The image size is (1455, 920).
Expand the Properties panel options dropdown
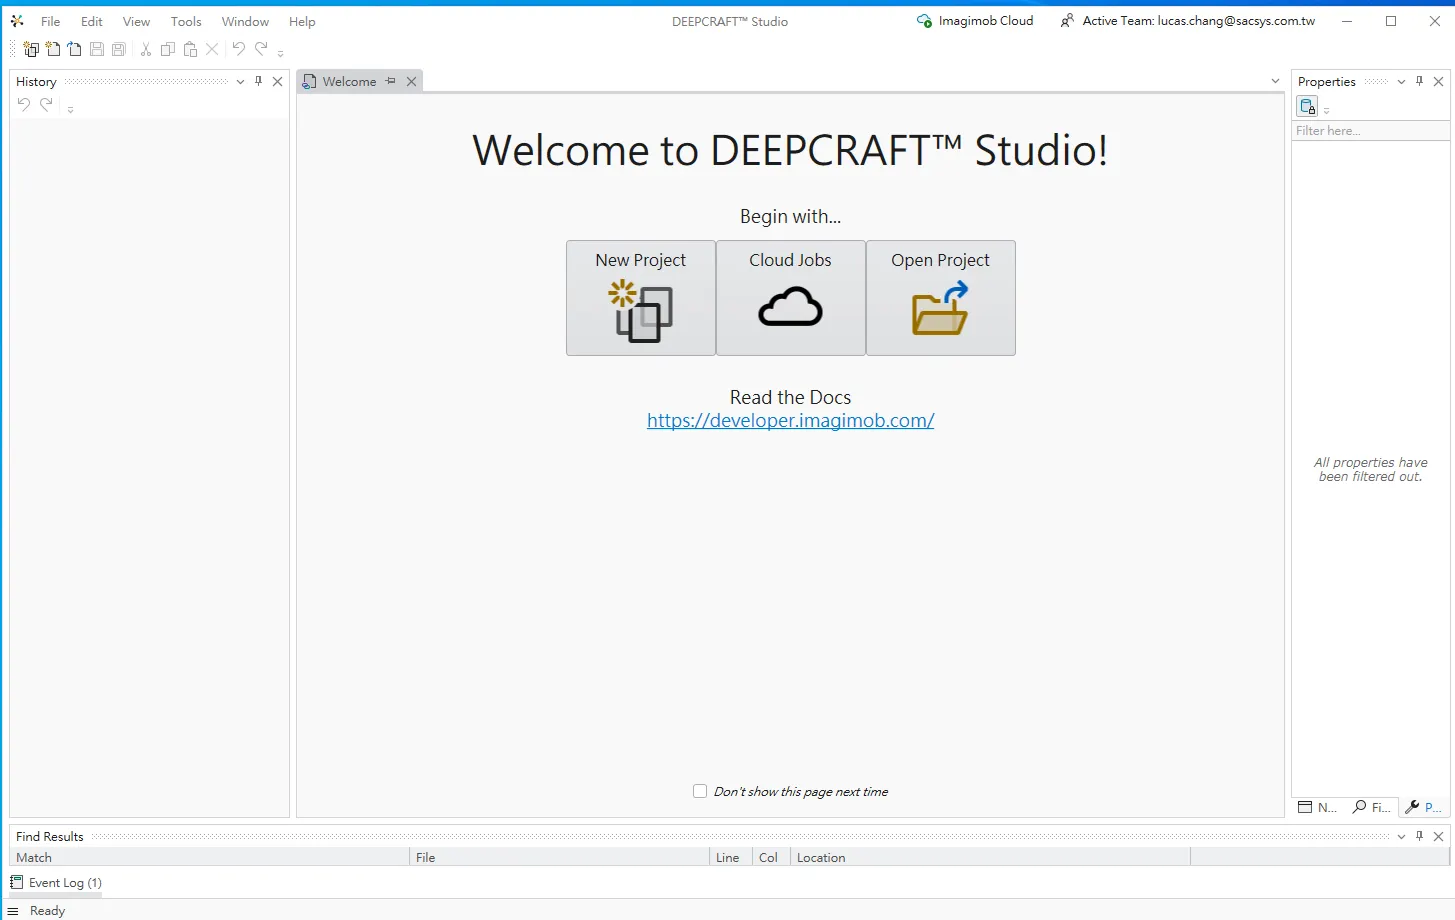(x=1401, y=82)
